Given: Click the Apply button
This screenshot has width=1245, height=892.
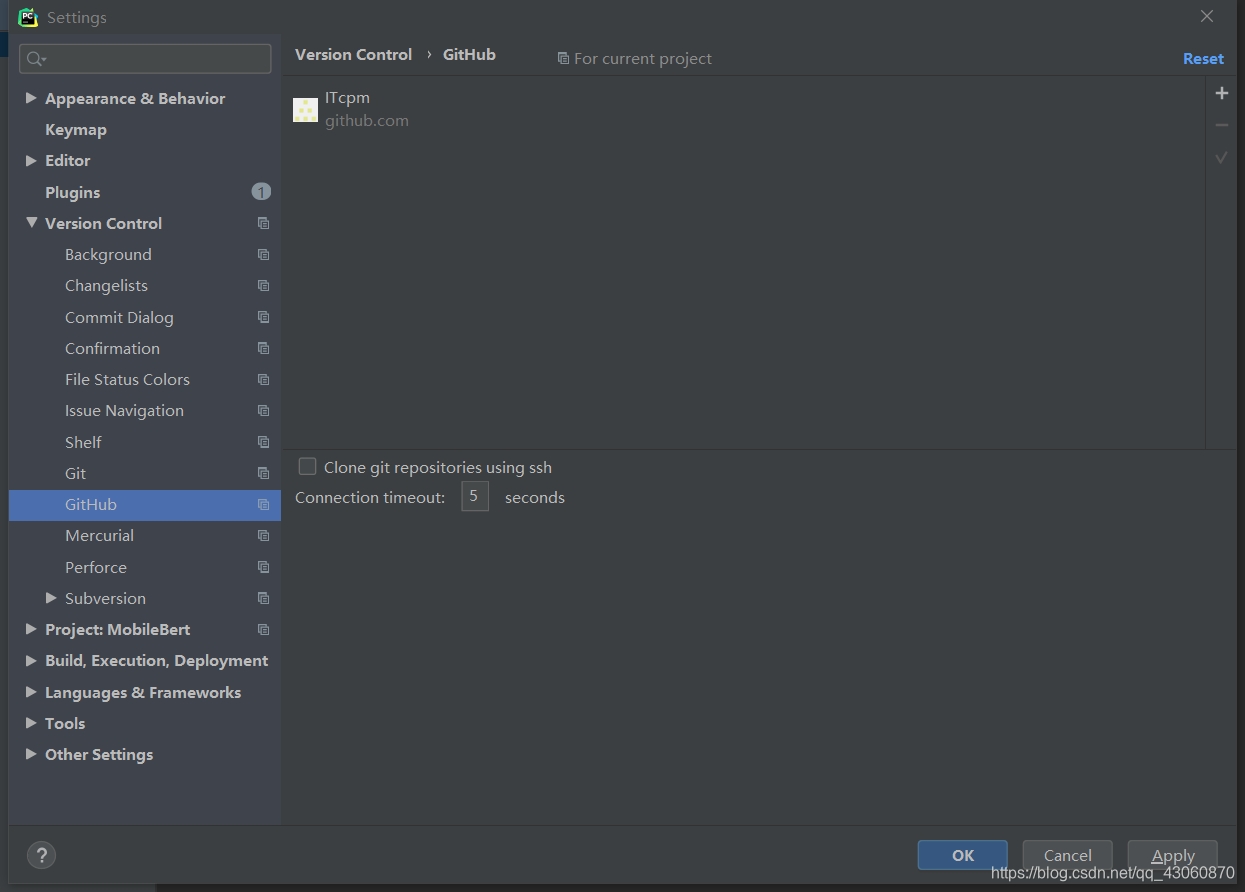Looking at the screenshot, I should click(1172, 855).
